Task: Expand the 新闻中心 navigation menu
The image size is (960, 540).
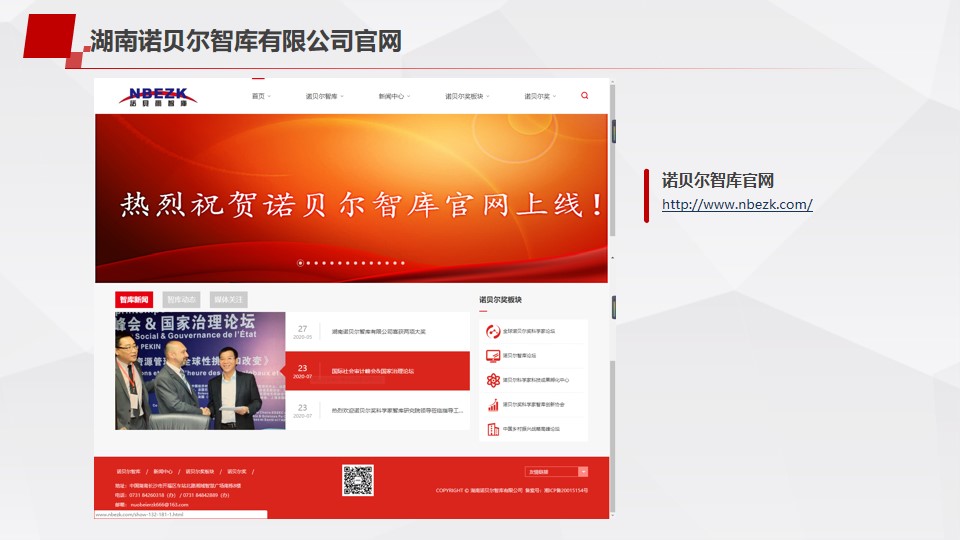Action: pyautogui.click(x=394, y=97)
